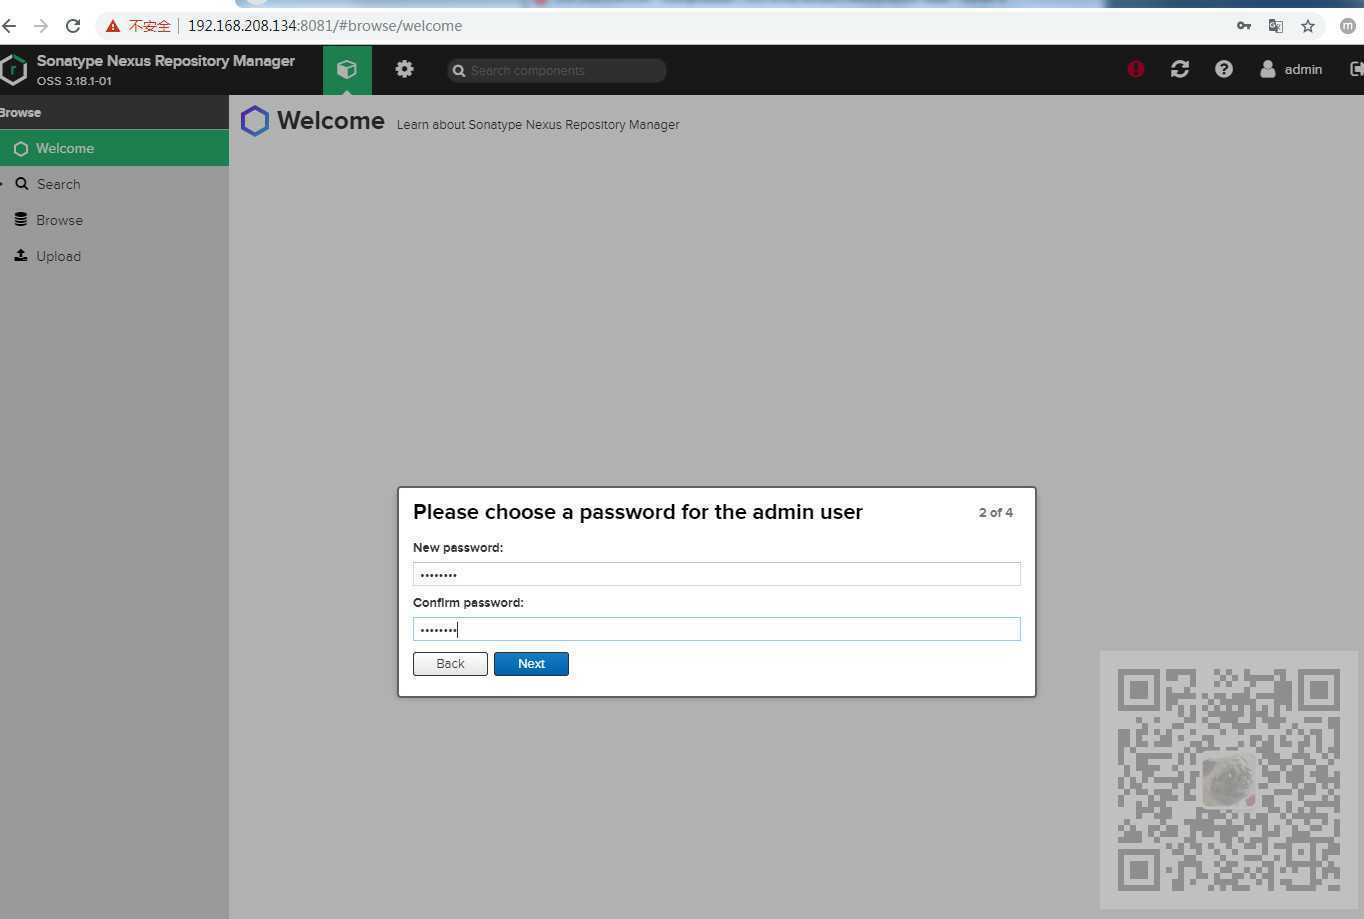
Task: Open Search in the Browse sidebar
Action: [114, 184]
